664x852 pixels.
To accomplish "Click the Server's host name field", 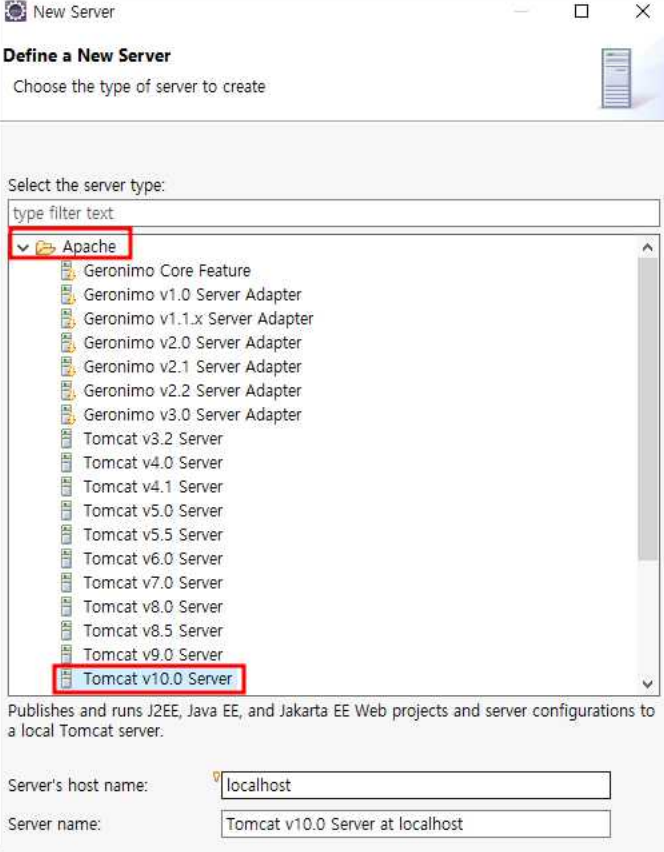I will [416, 785].
